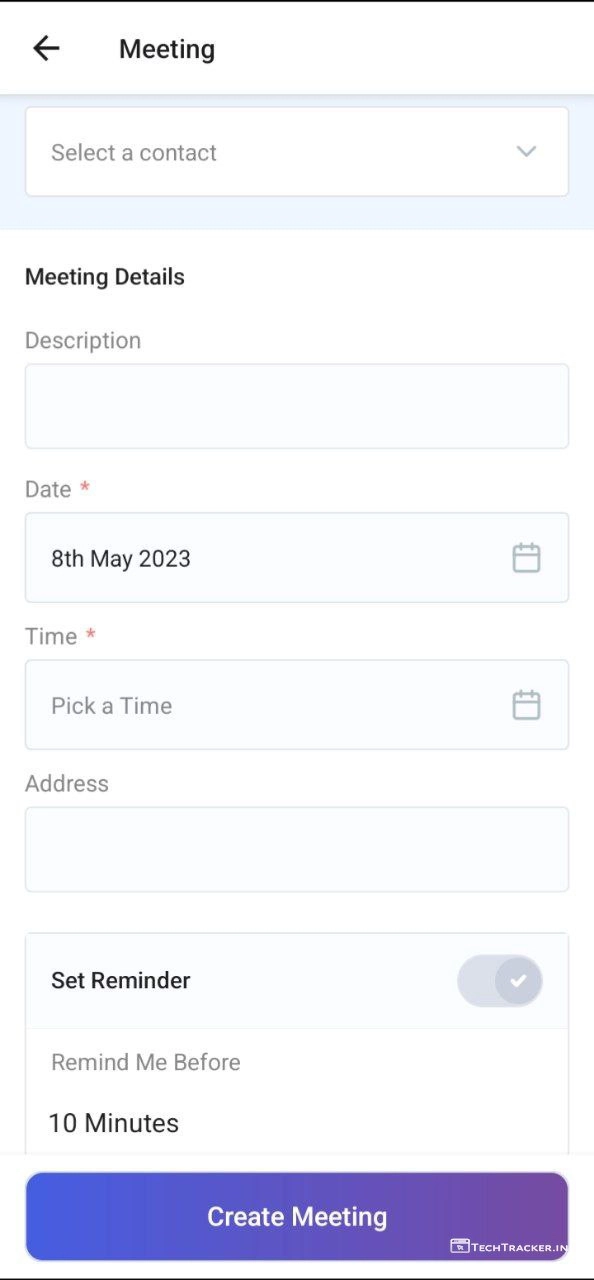Click the Meeting page title

click(x=167, y=49)
